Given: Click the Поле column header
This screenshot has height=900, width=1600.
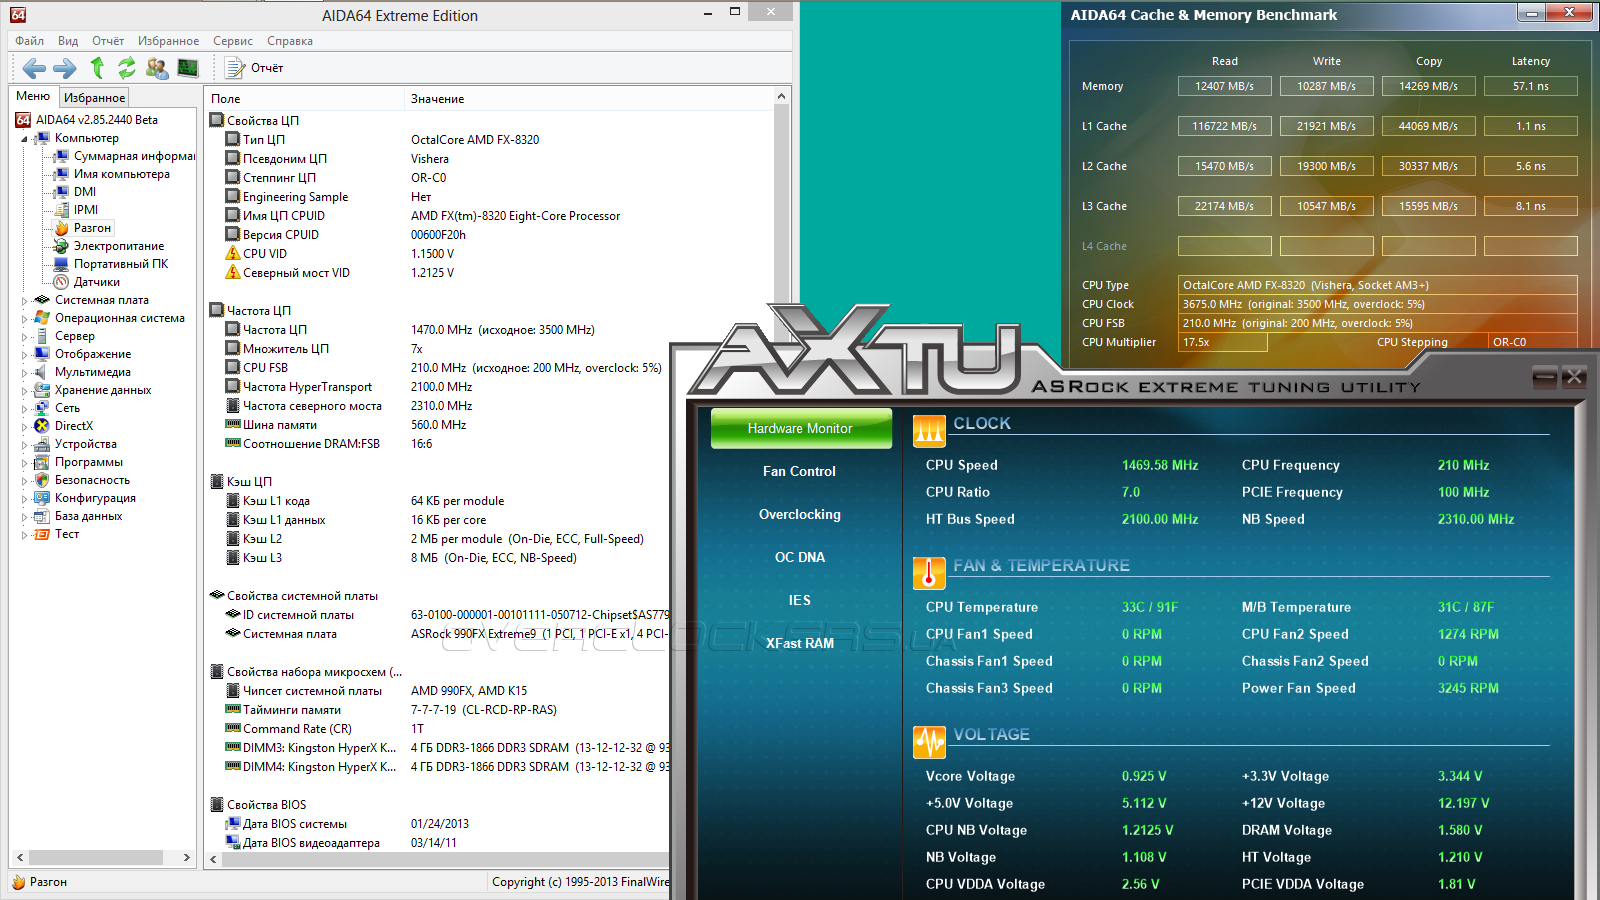Looking at the screenshot, I should [x=304, y=99].
